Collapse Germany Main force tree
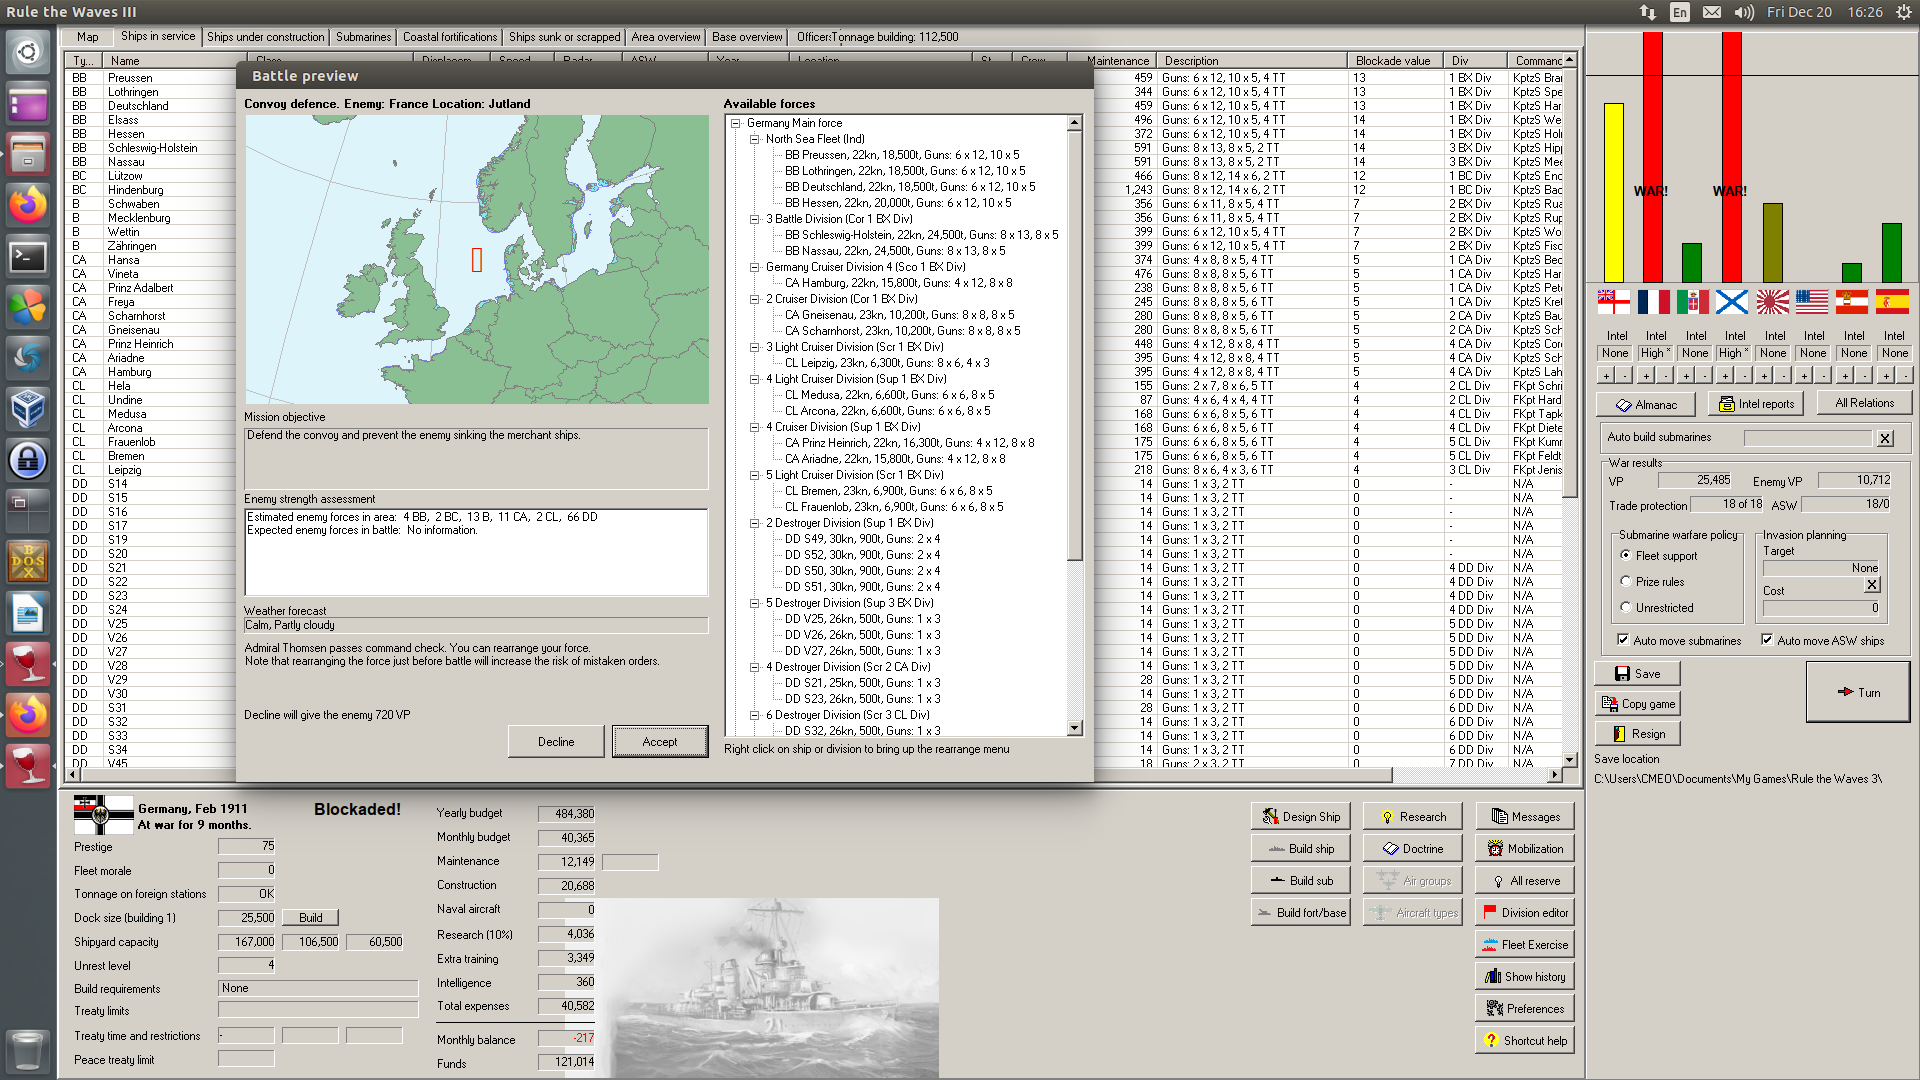 click(x=736, y=123)
